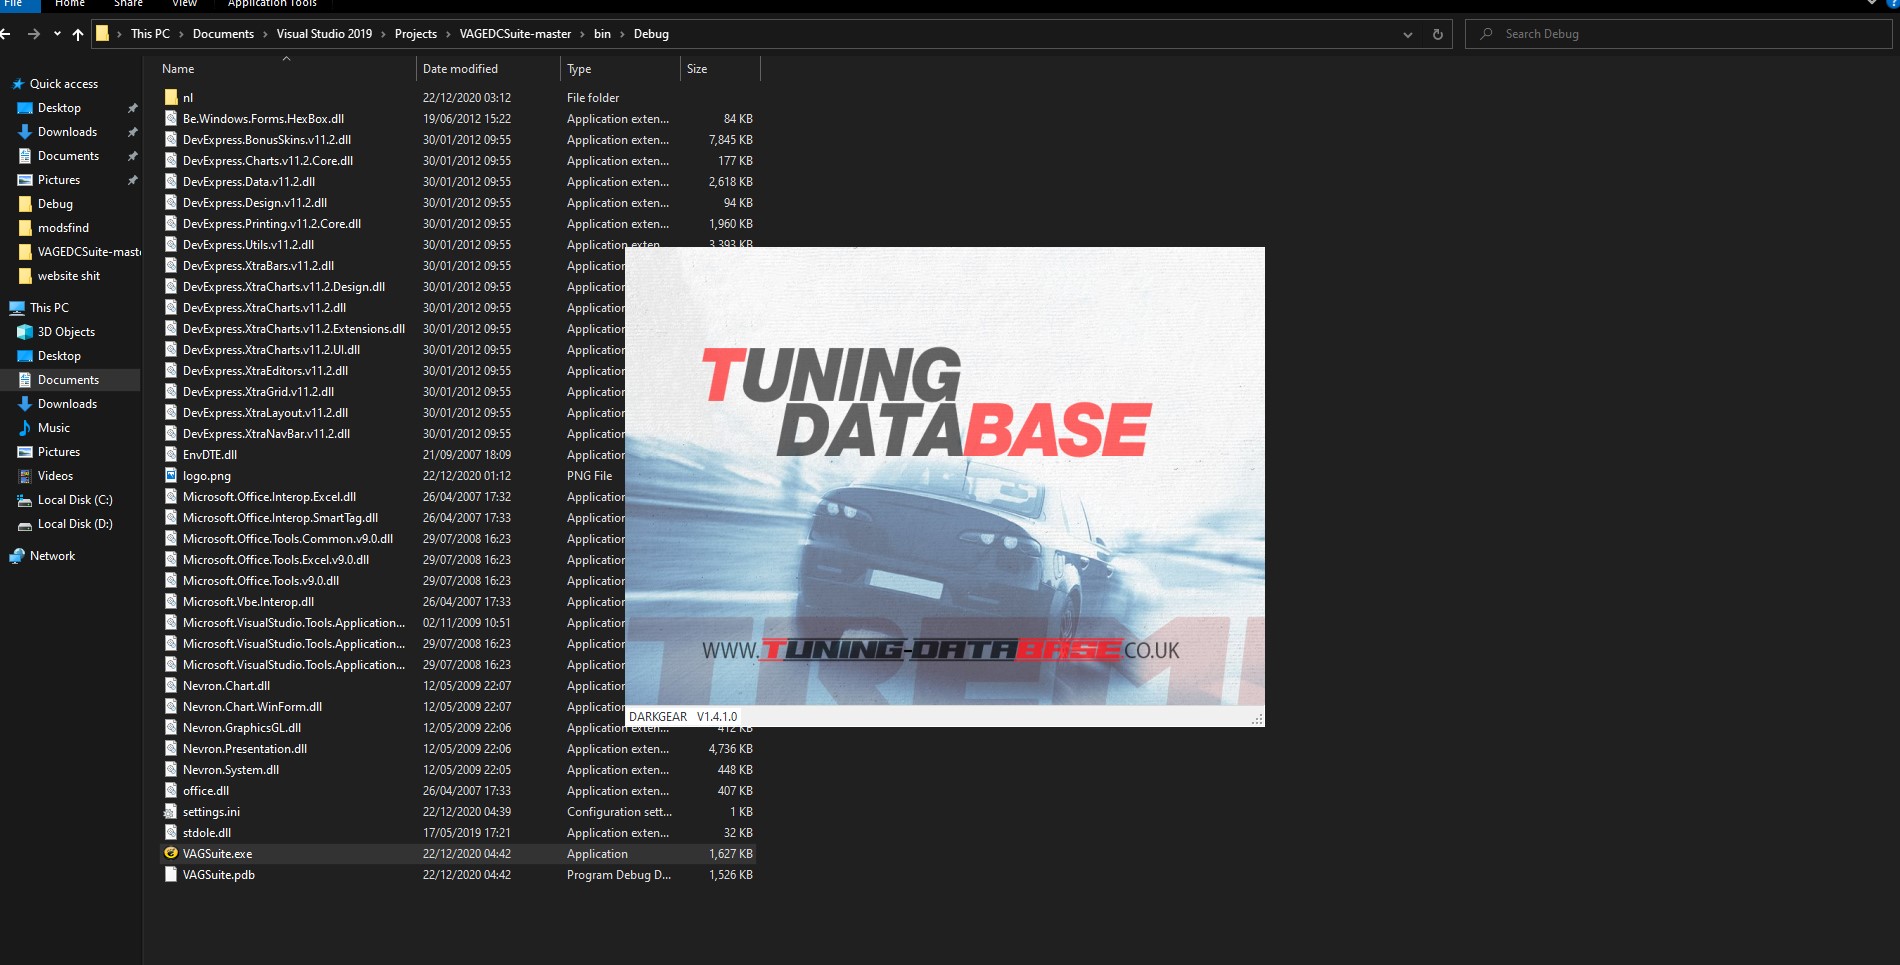
Task: Select 3D Objects under This PC
Action: pos(66,332)
